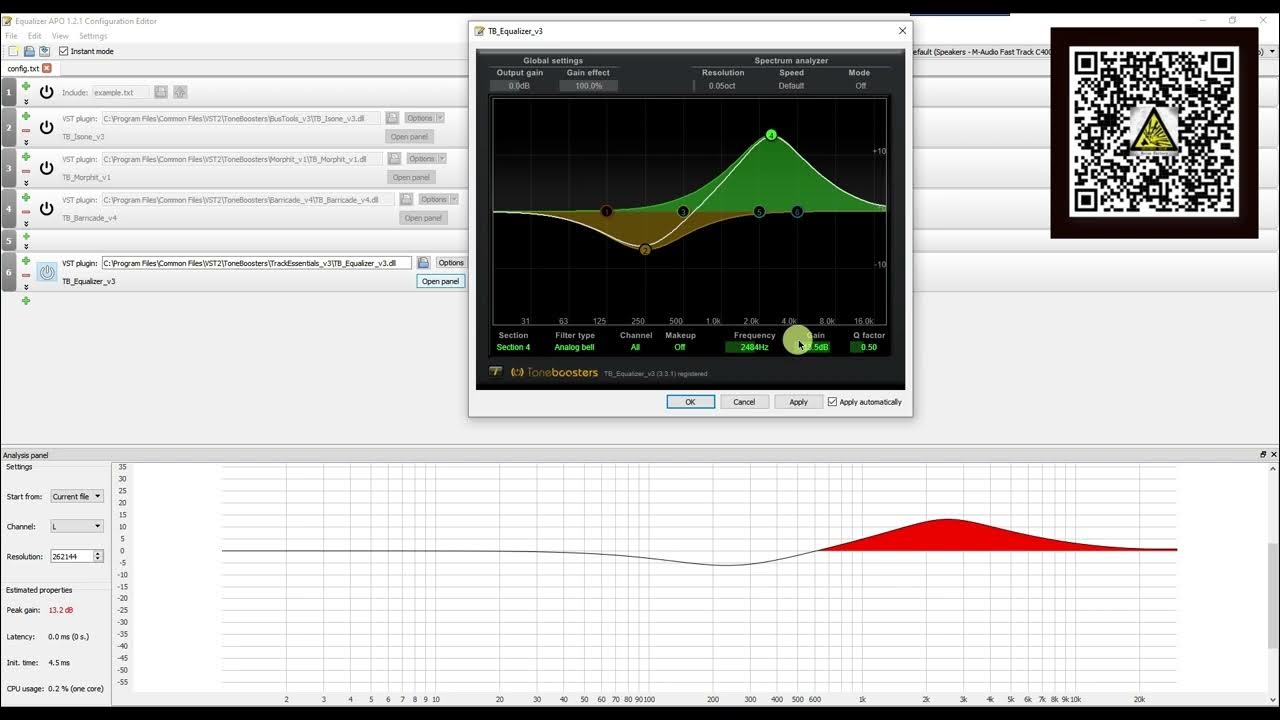Expand row 2 double-chevron arrow
The width and height of the screenshot is (1280, 720).
(x=26, y=142)
